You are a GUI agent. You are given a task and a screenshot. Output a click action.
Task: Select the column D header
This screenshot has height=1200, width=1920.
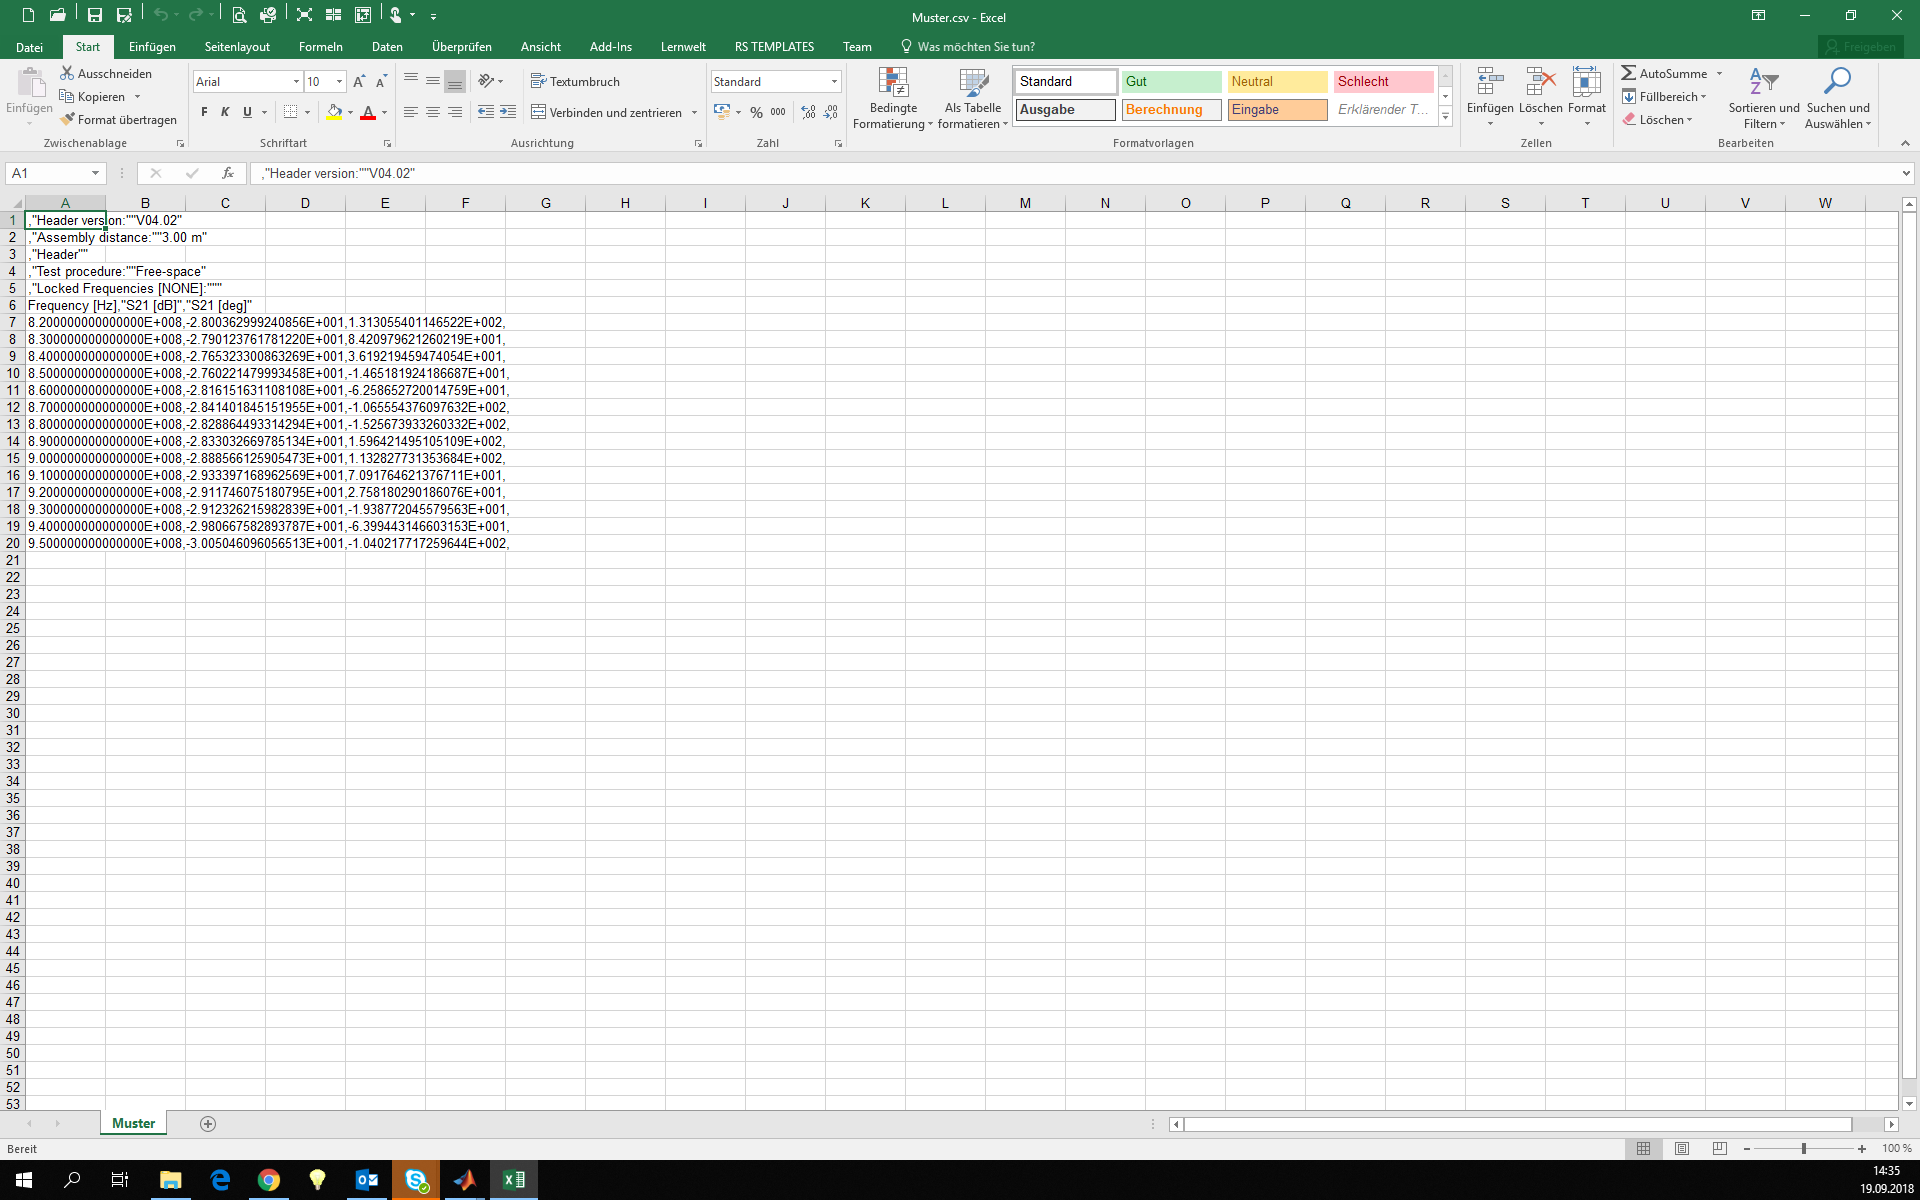click(x=305, y=203)
